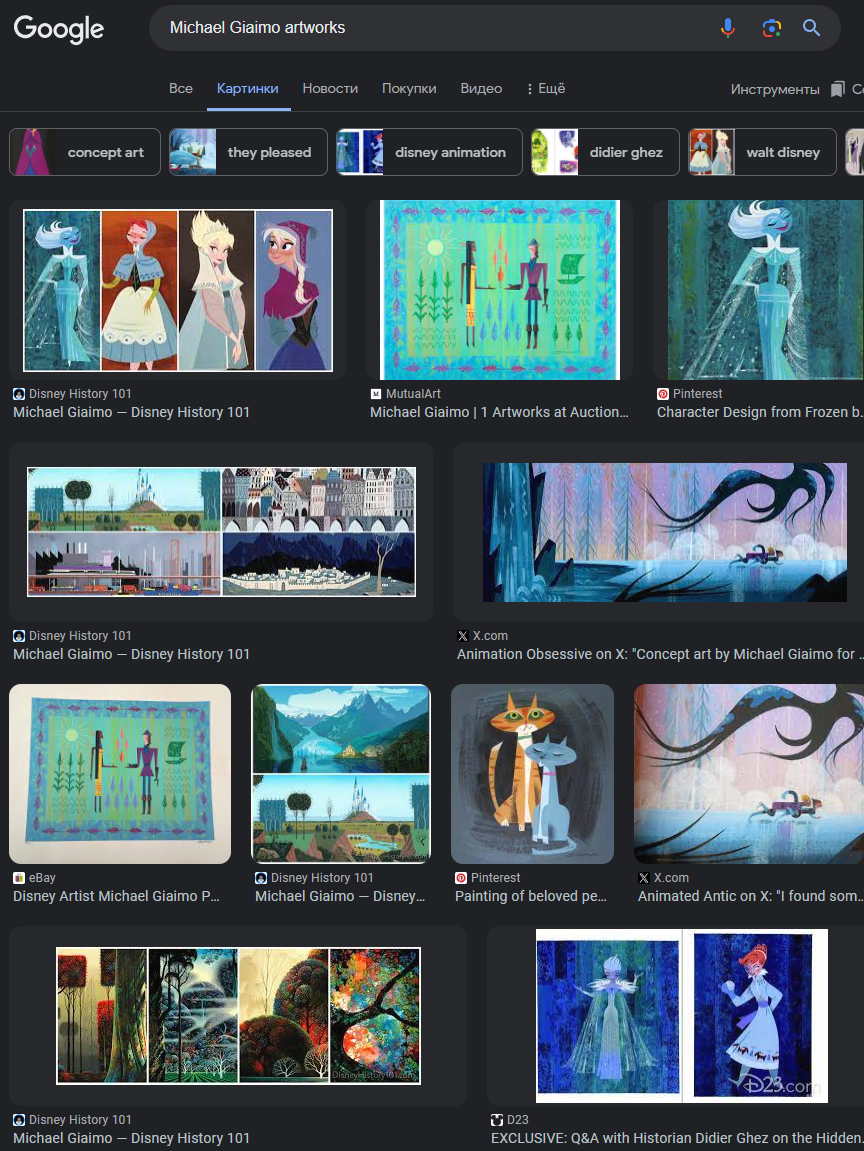
Task: Open EXCLUSIVE Q&A with Didier Ghez link
Action: tap(677, 1139)
